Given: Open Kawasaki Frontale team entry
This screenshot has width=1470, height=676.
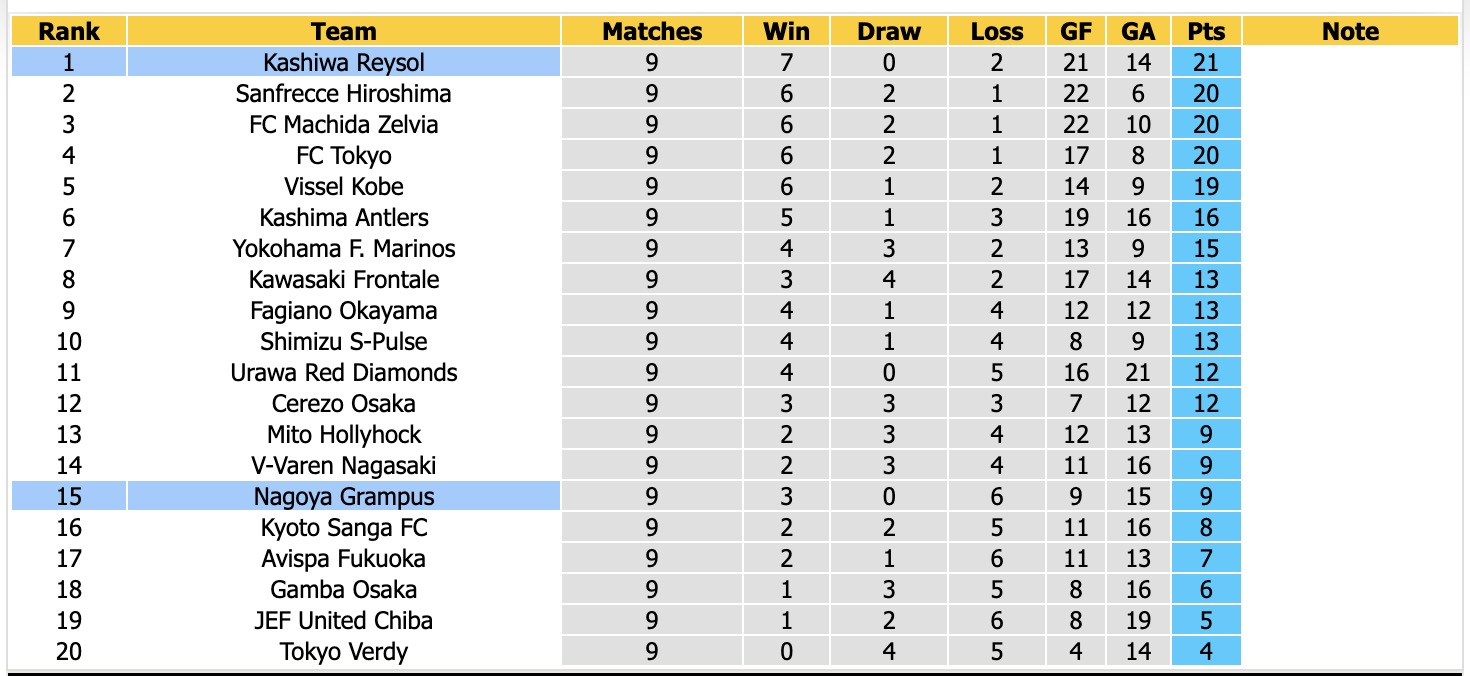Looking at the screenshot, I should [344, 279].
